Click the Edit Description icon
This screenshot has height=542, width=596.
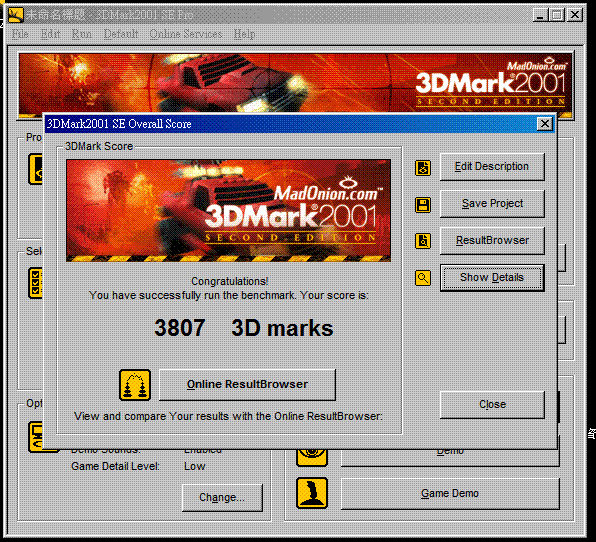423,168
